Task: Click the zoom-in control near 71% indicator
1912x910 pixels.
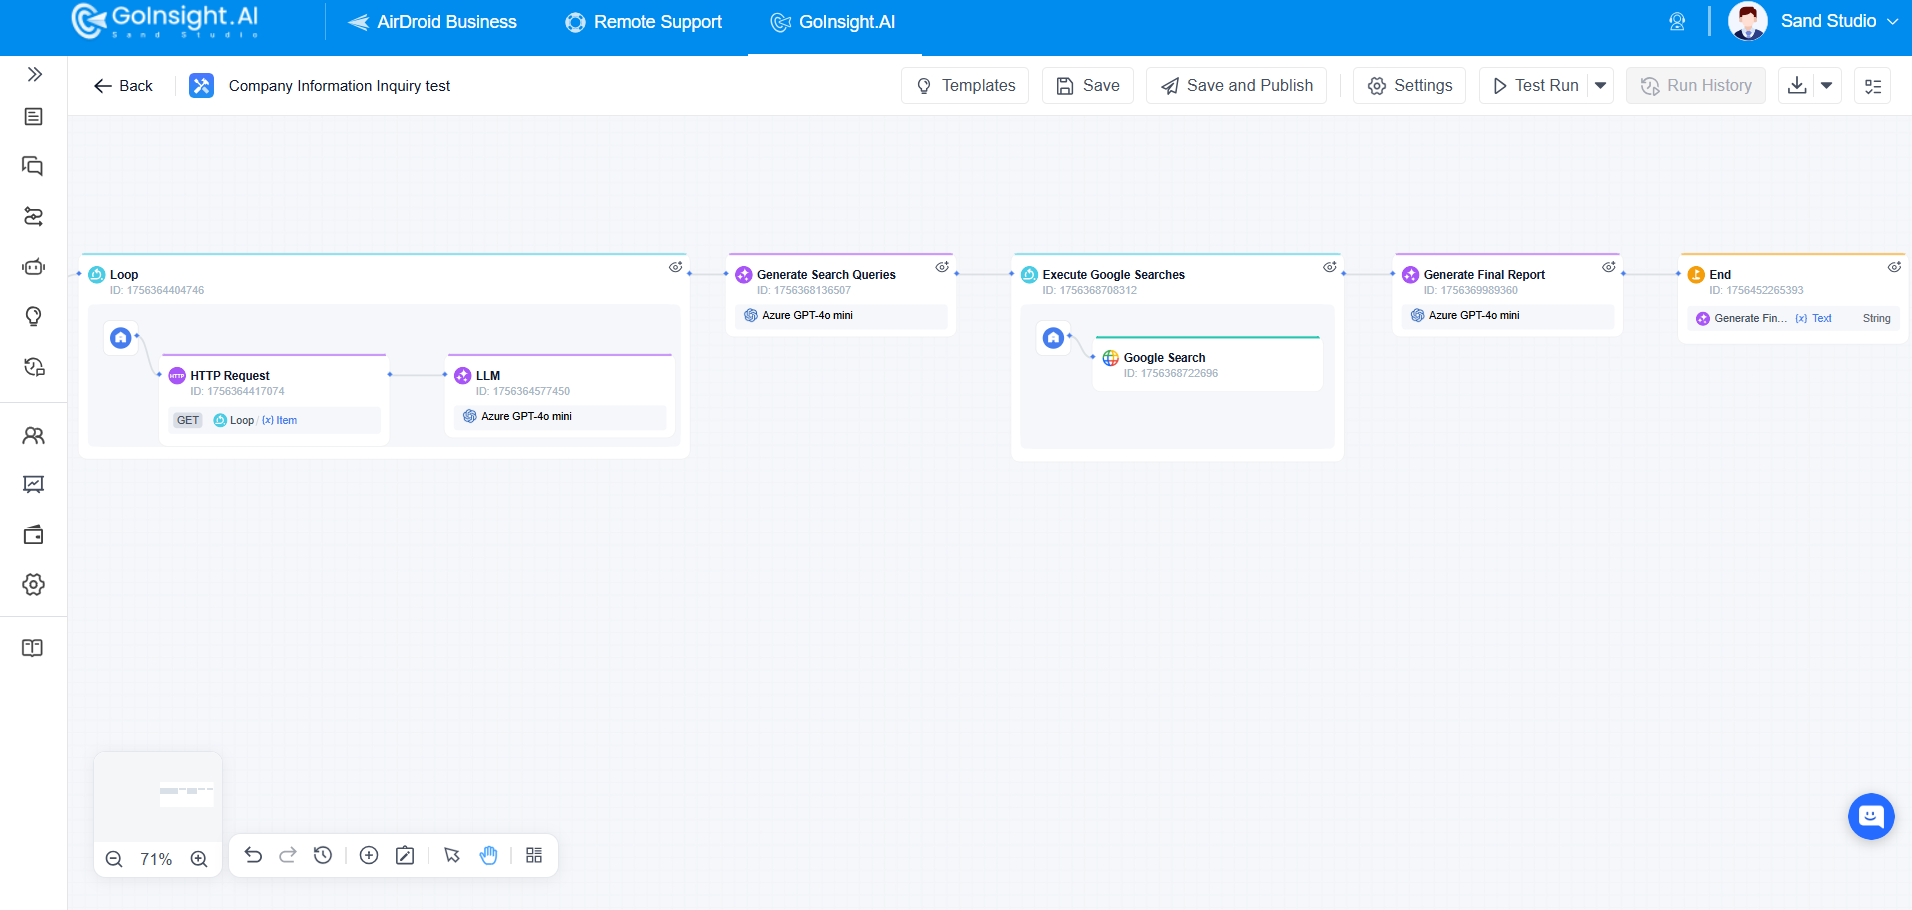Action: (x=199, y=858)
